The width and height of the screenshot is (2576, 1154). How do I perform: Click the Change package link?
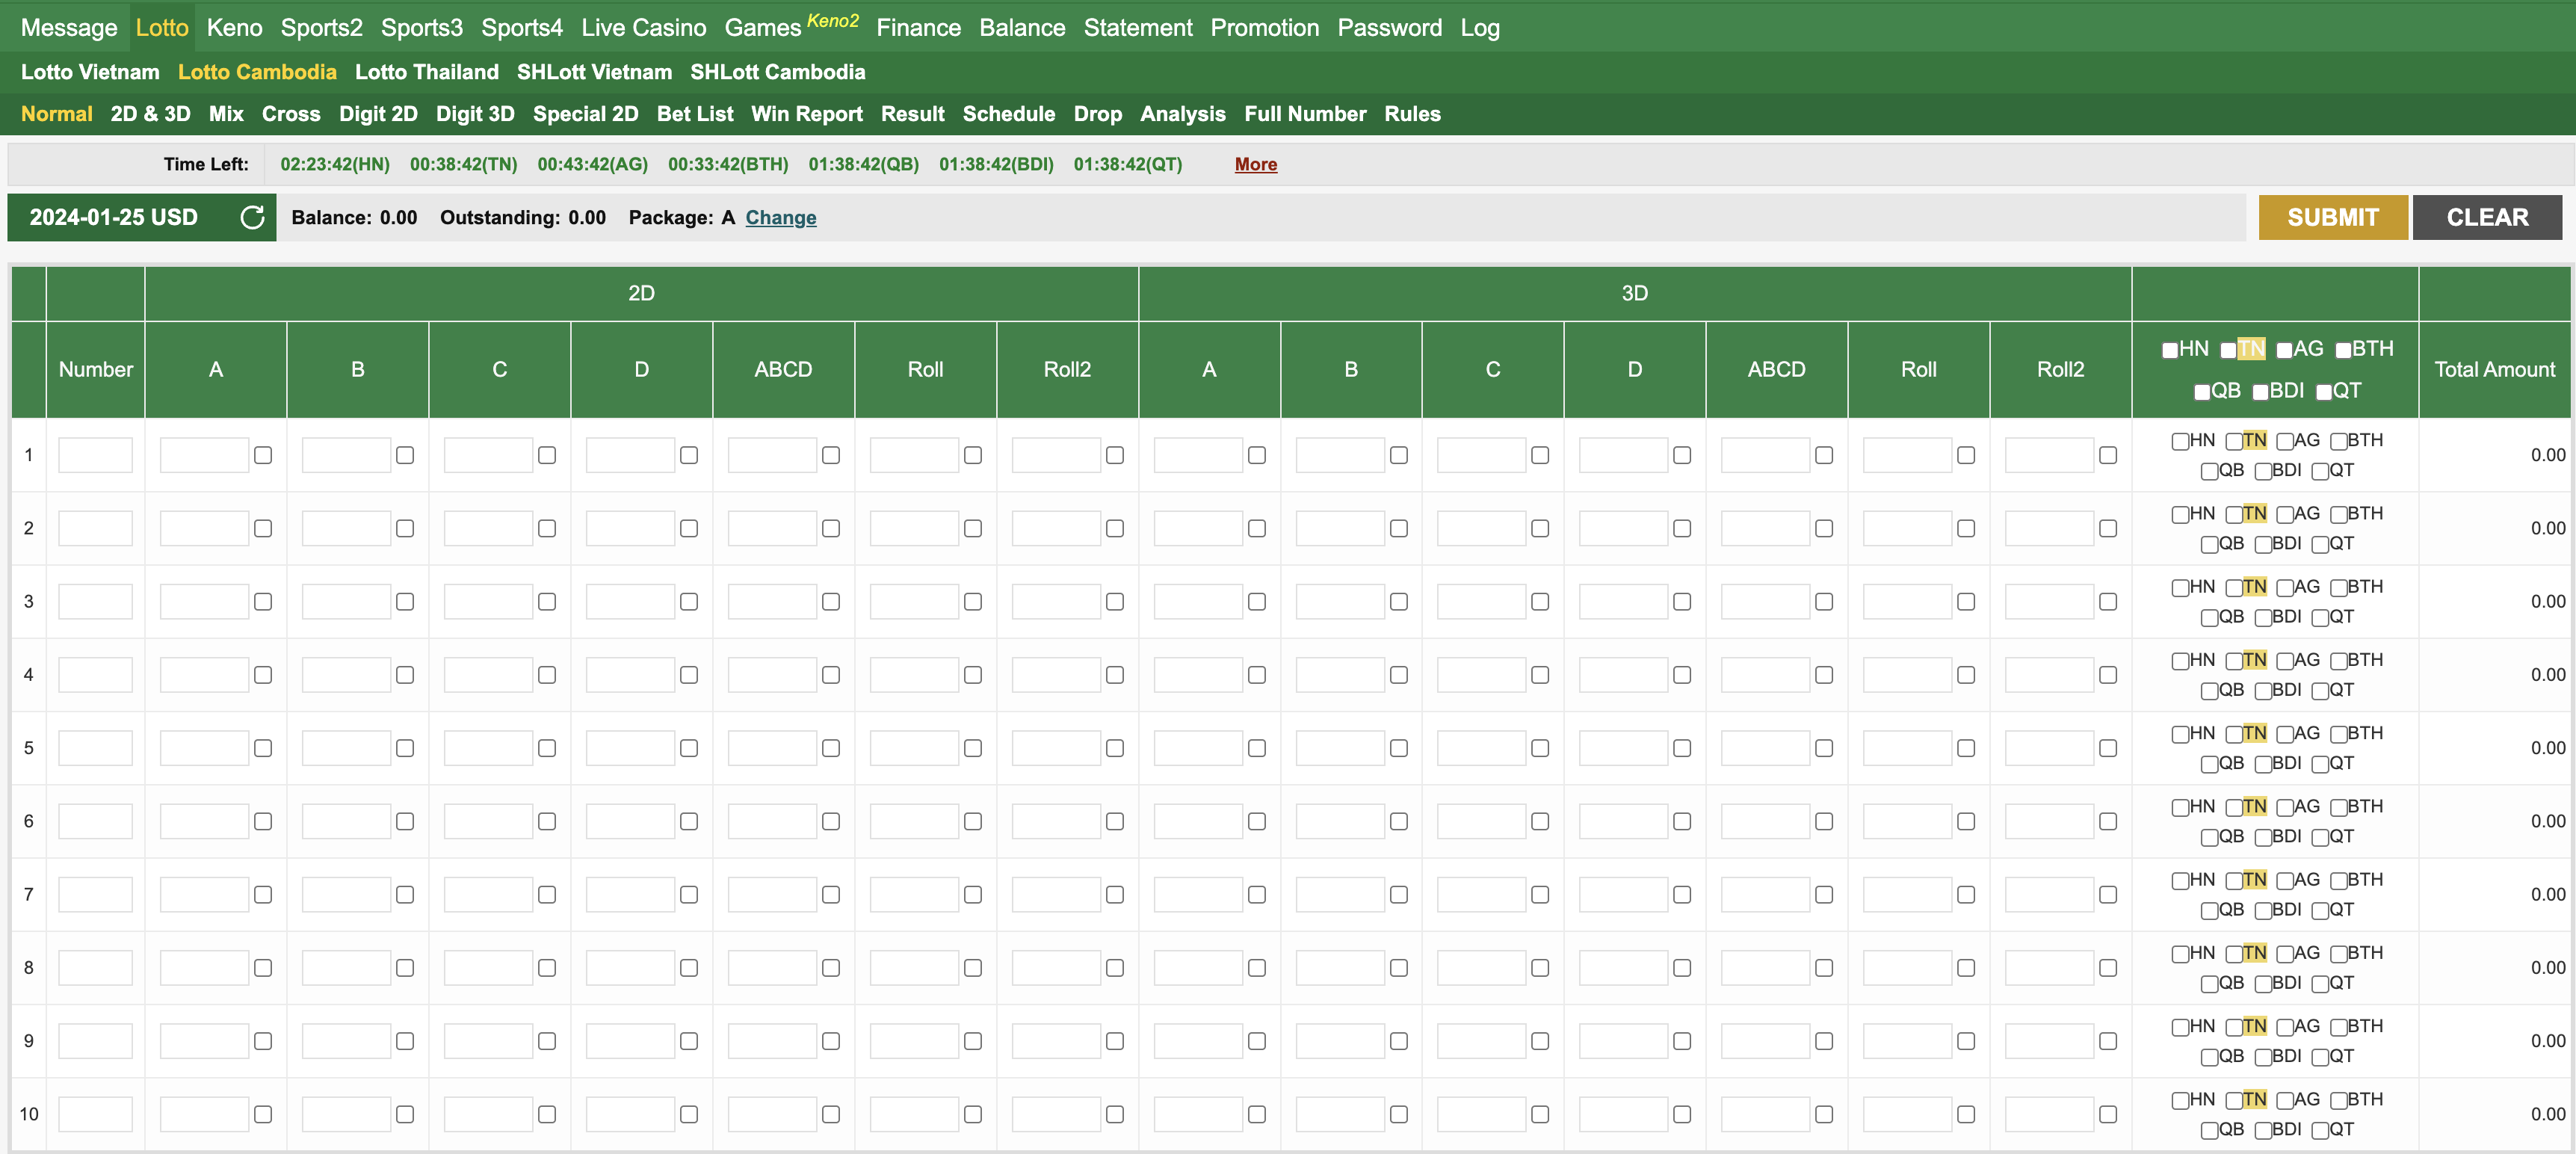[780, 217]
